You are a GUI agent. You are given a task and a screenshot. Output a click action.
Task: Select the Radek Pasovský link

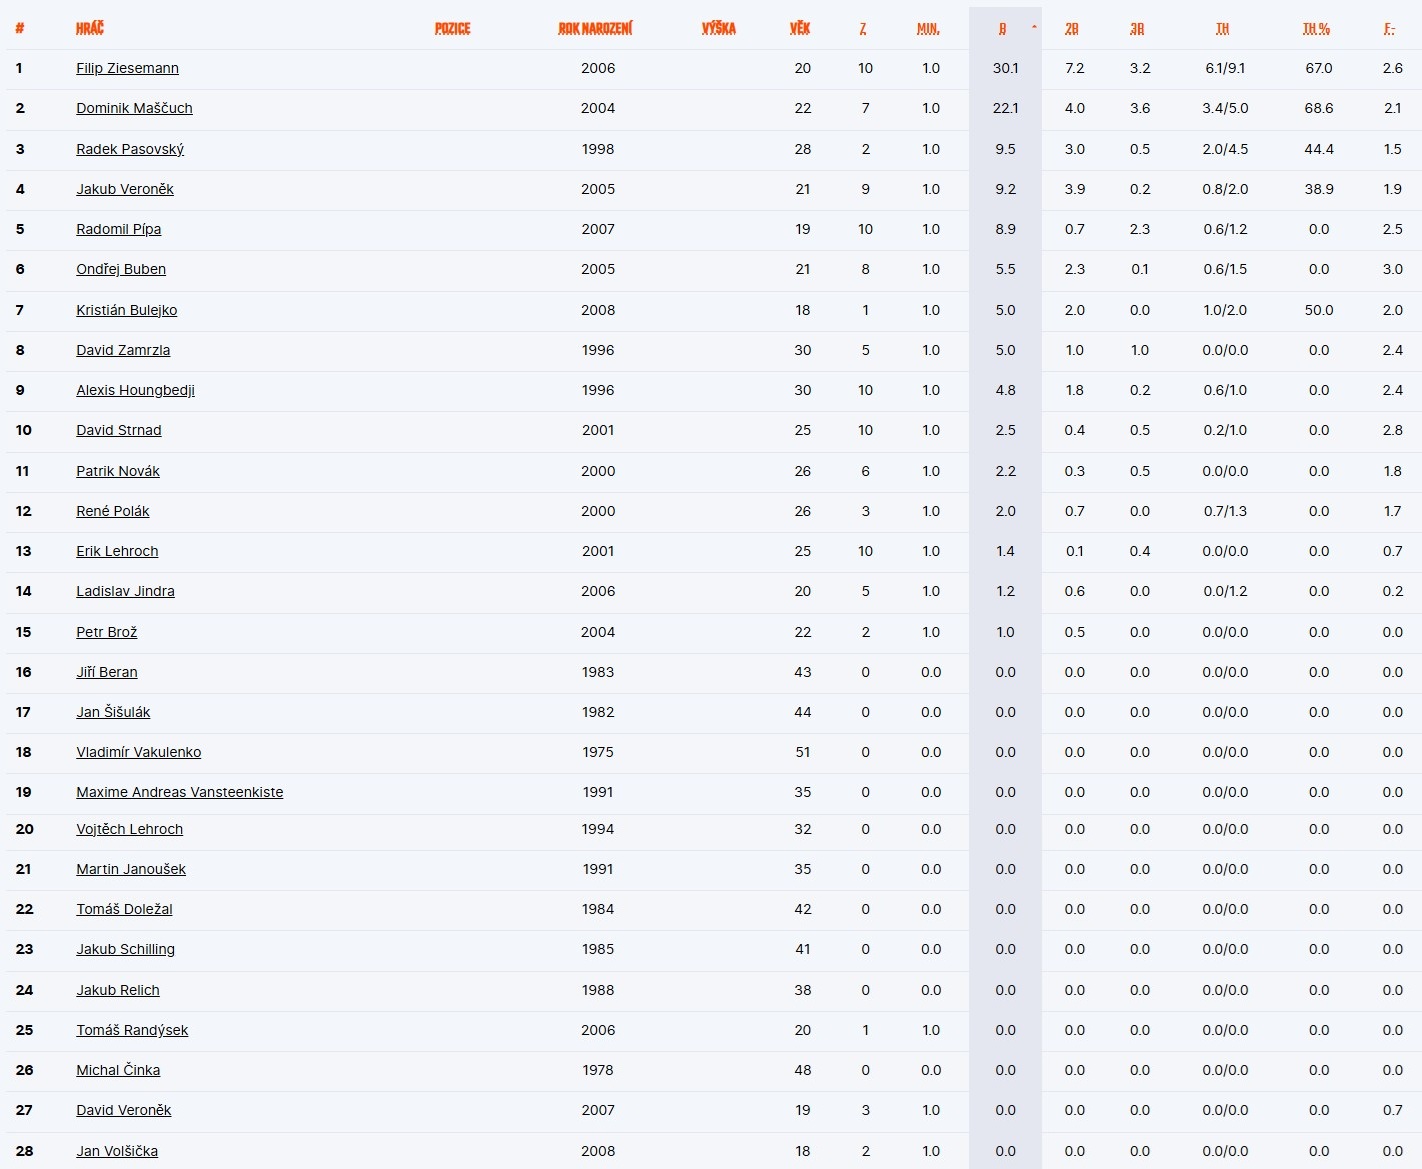[x=130, y=149]
